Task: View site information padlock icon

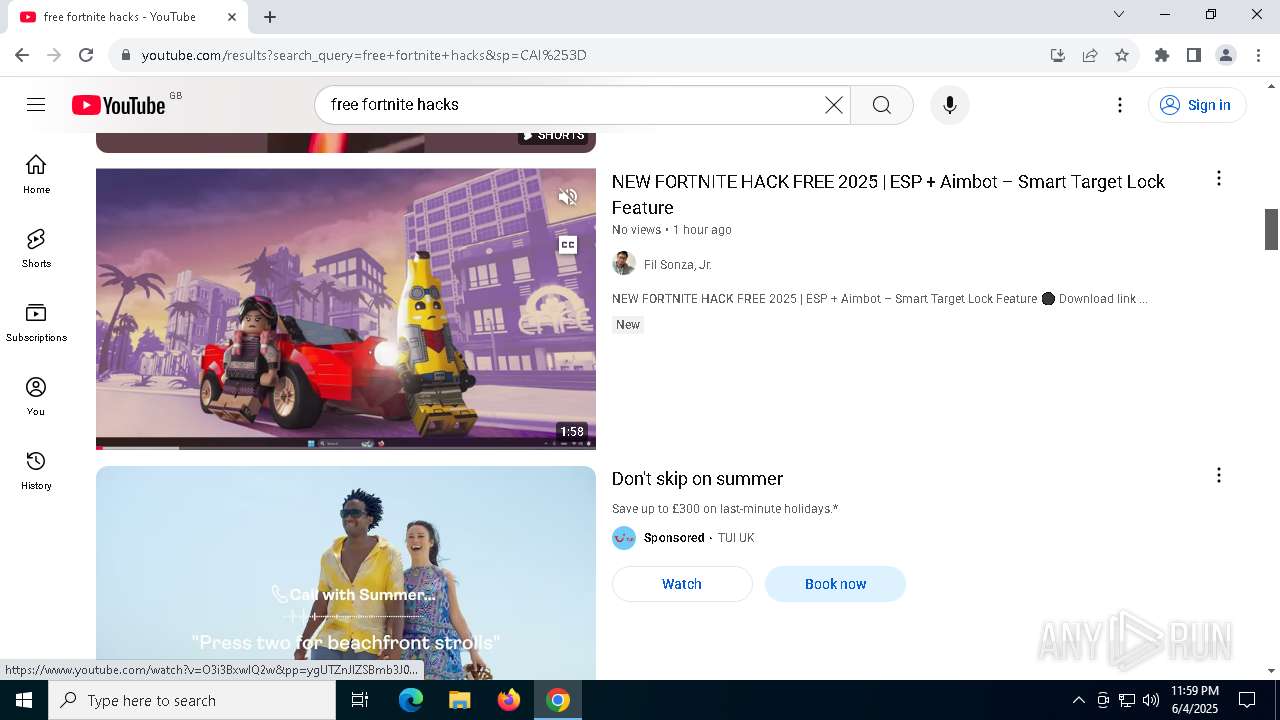Action: [x=125, y=55]
